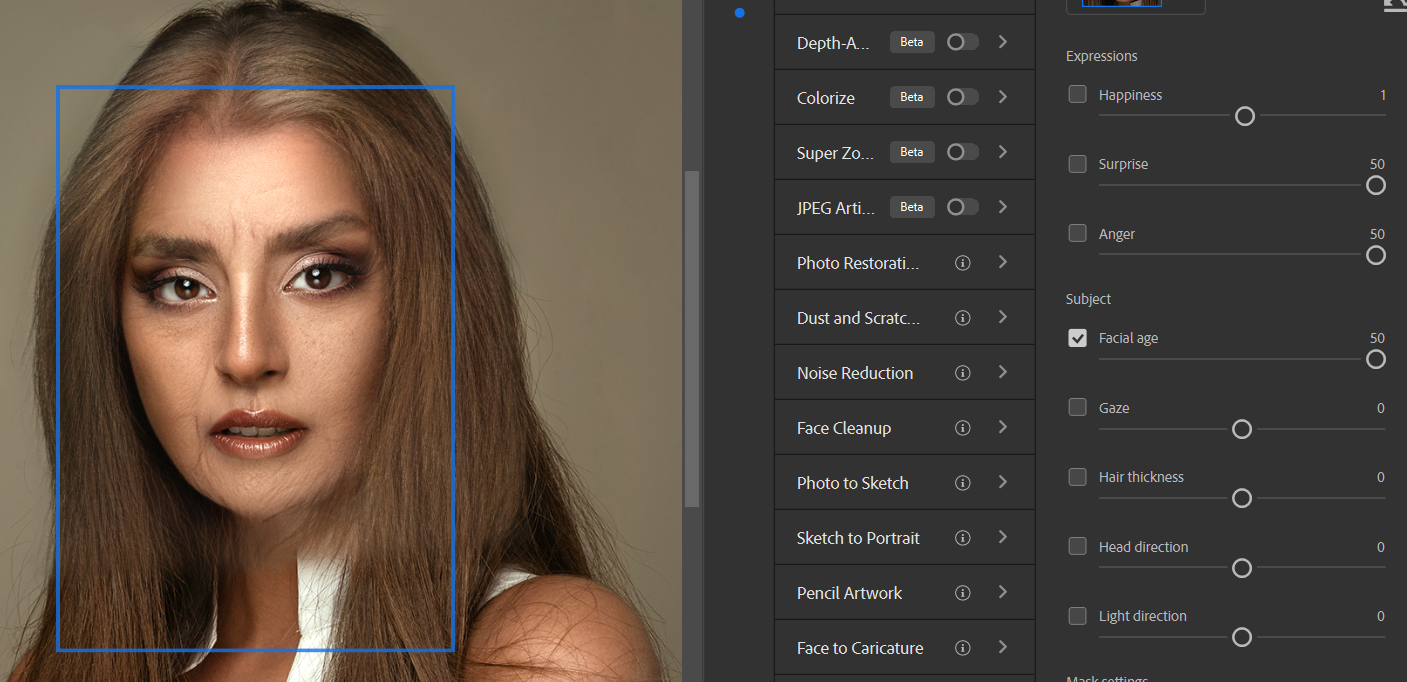Expand the Colorize filter chevron
Screen dimensions: 1407x682
click(x=1003, y=97)
